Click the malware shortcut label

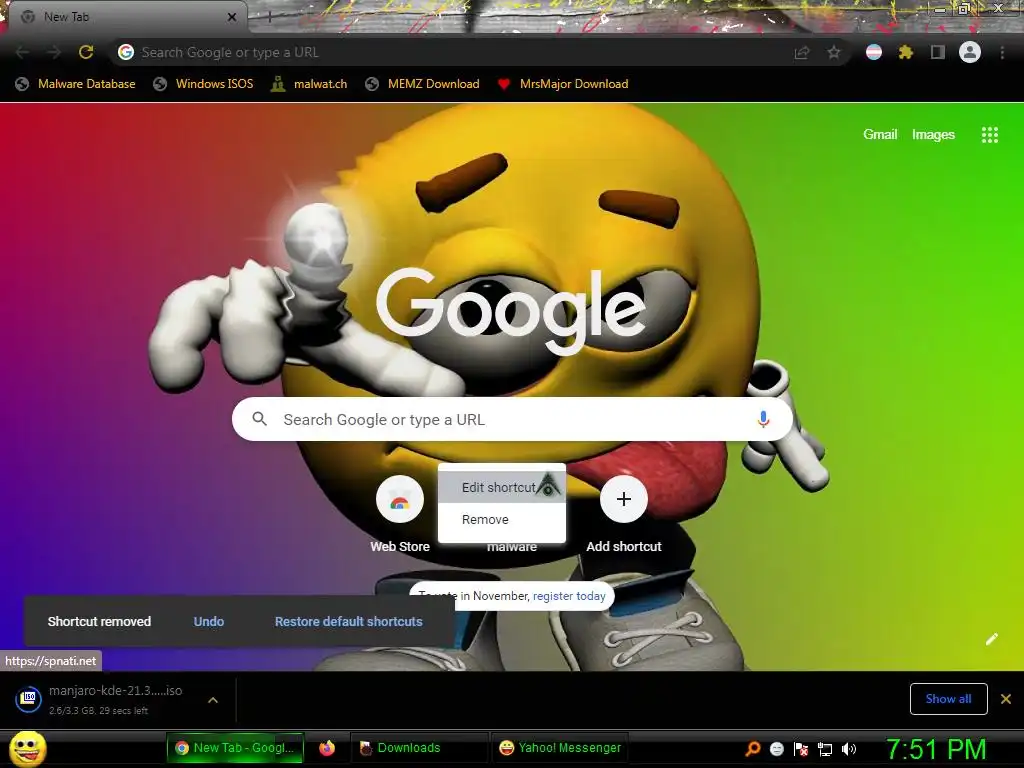[x=512, y=547]
